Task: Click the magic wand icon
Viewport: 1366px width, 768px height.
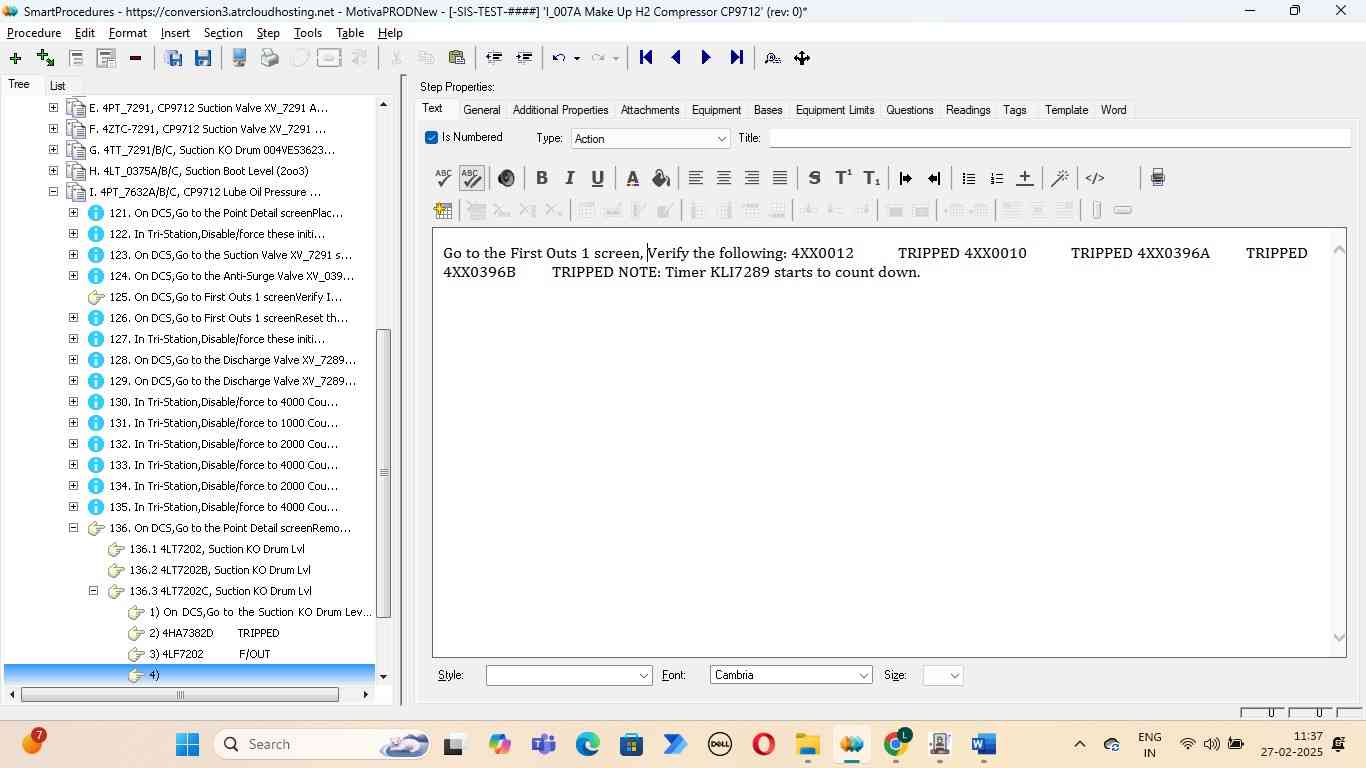Action: 1060,178
